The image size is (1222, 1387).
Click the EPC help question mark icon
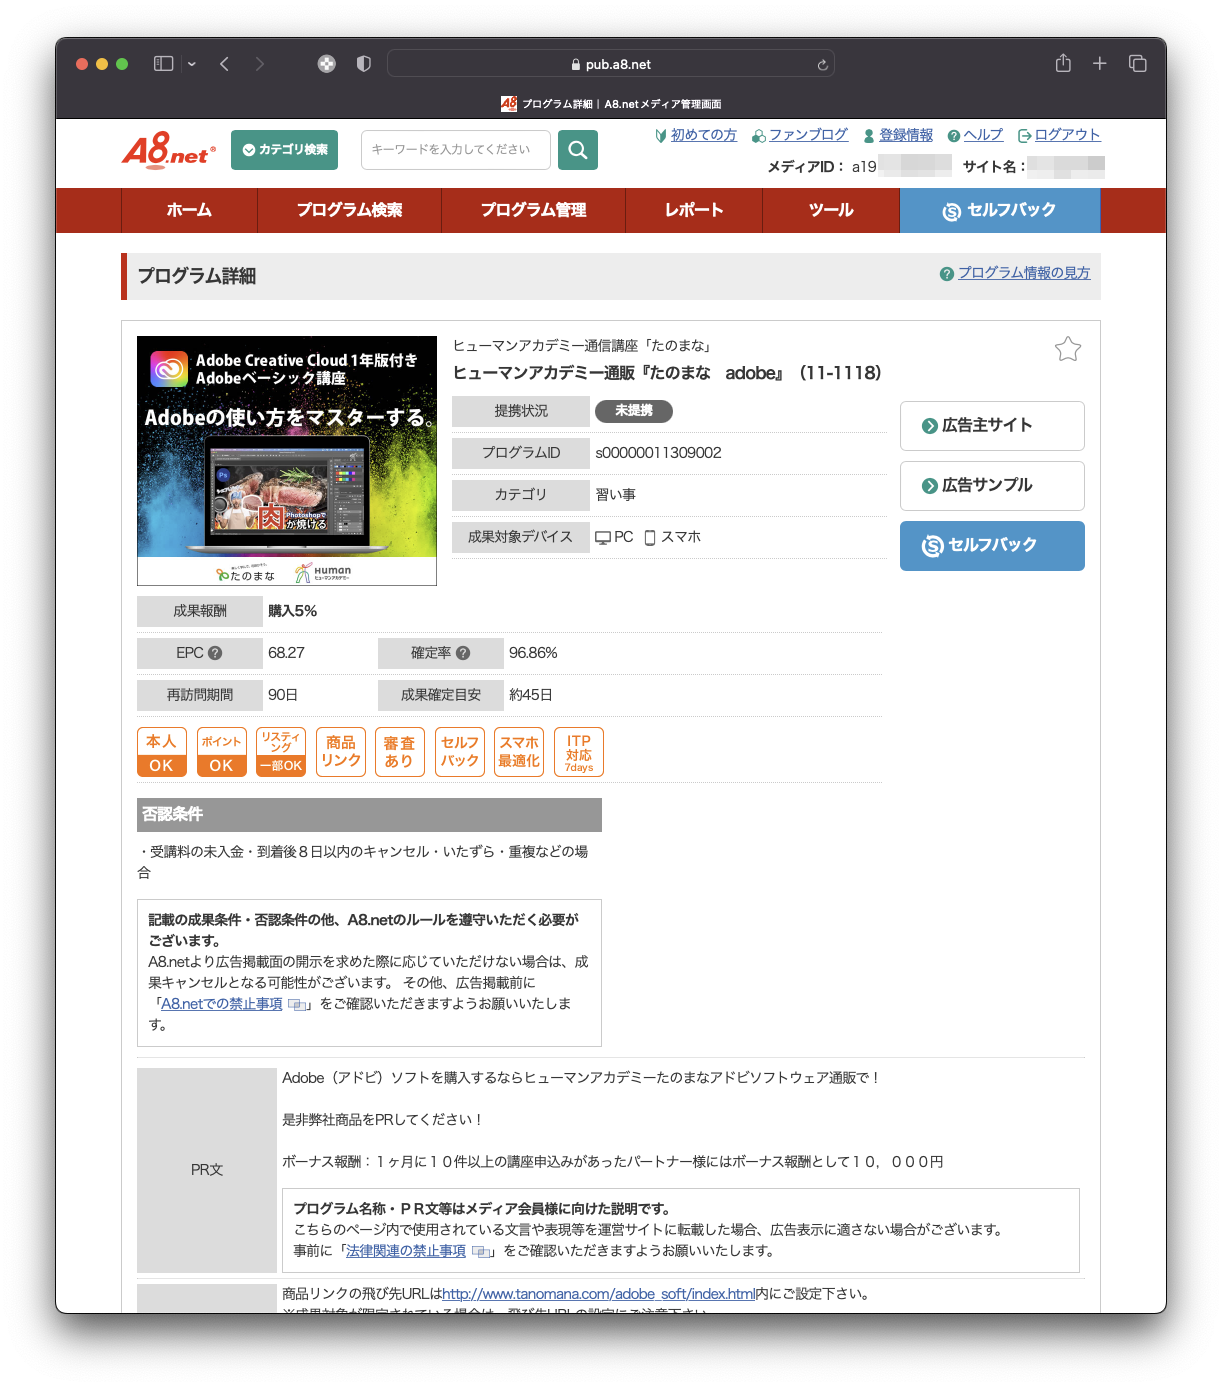(215, 653)
